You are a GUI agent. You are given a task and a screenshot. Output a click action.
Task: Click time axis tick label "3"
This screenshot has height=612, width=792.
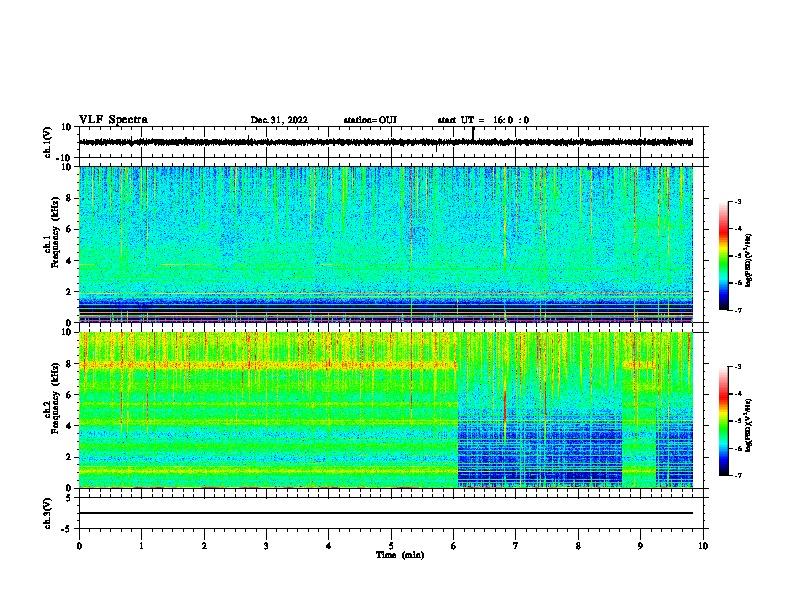pos(266,546)
